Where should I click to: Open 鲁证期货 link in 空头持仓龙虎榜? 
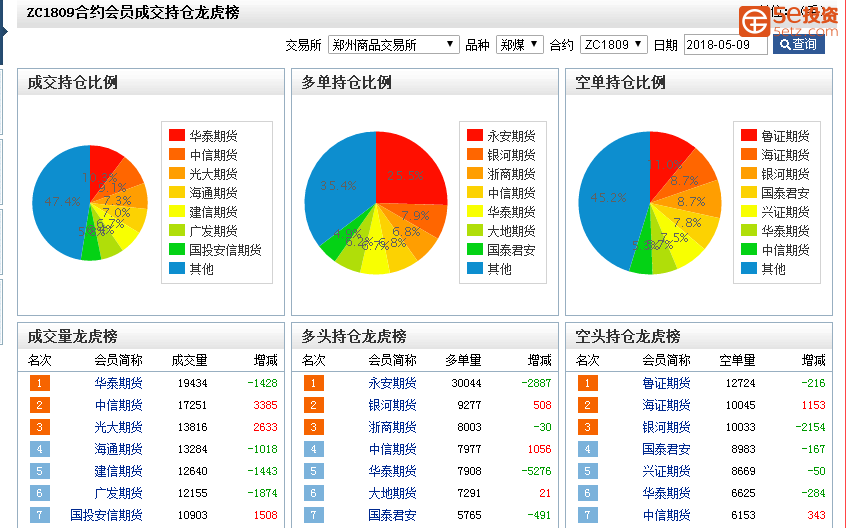click(x=666, y=383)
